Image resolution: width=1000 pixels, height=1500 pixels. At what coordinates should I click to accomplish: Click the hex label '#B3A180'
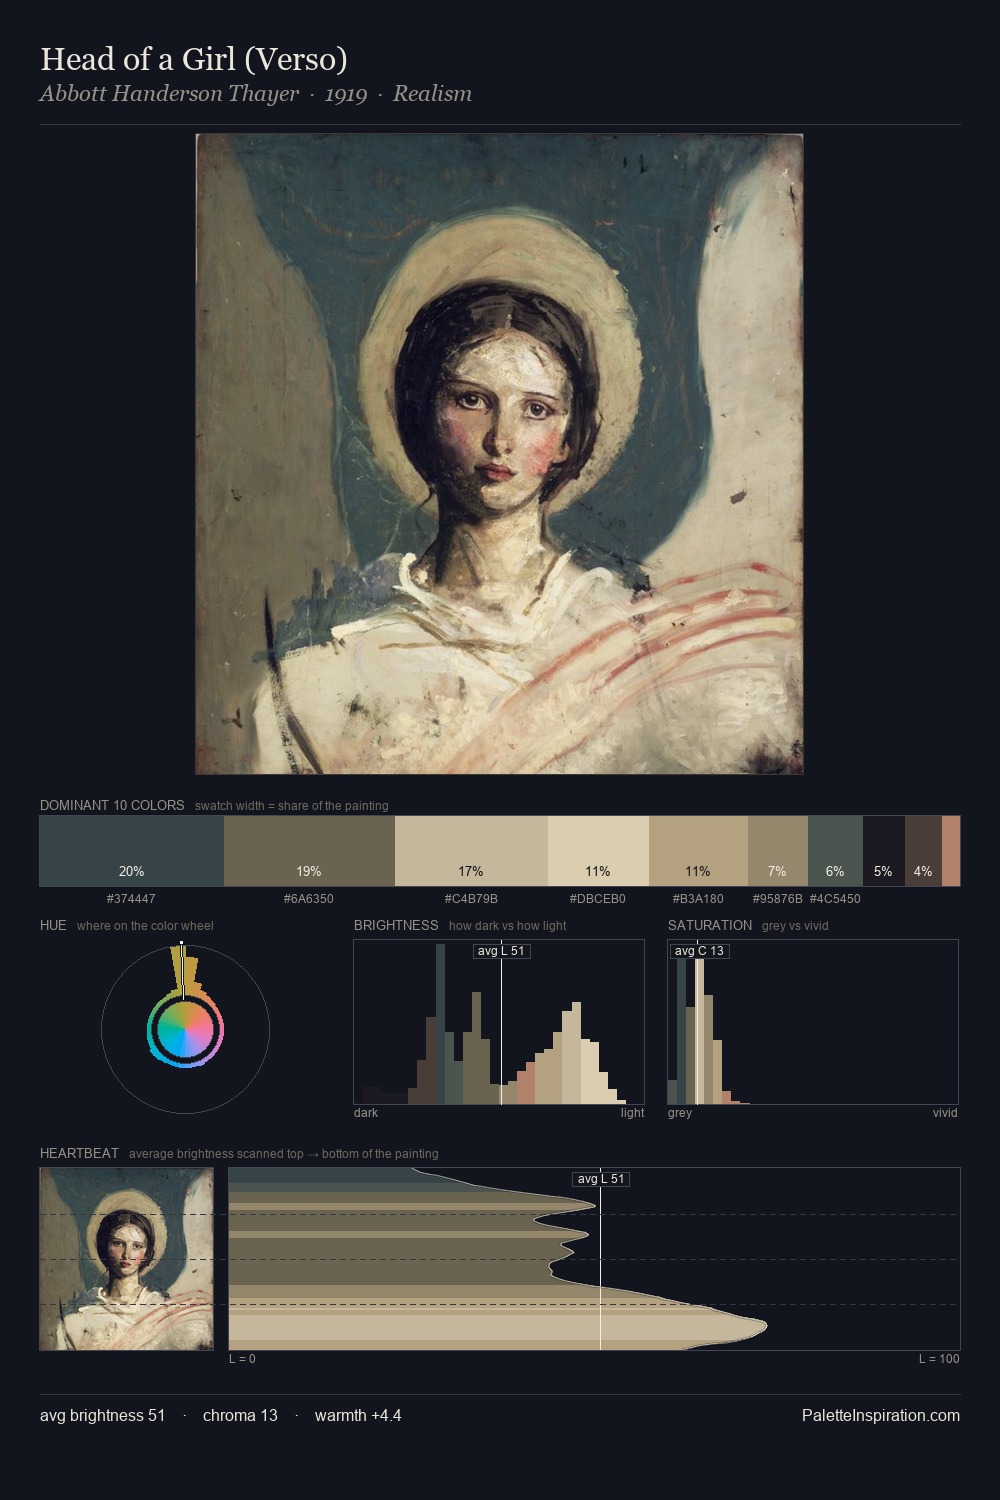(x=698, y=899)
